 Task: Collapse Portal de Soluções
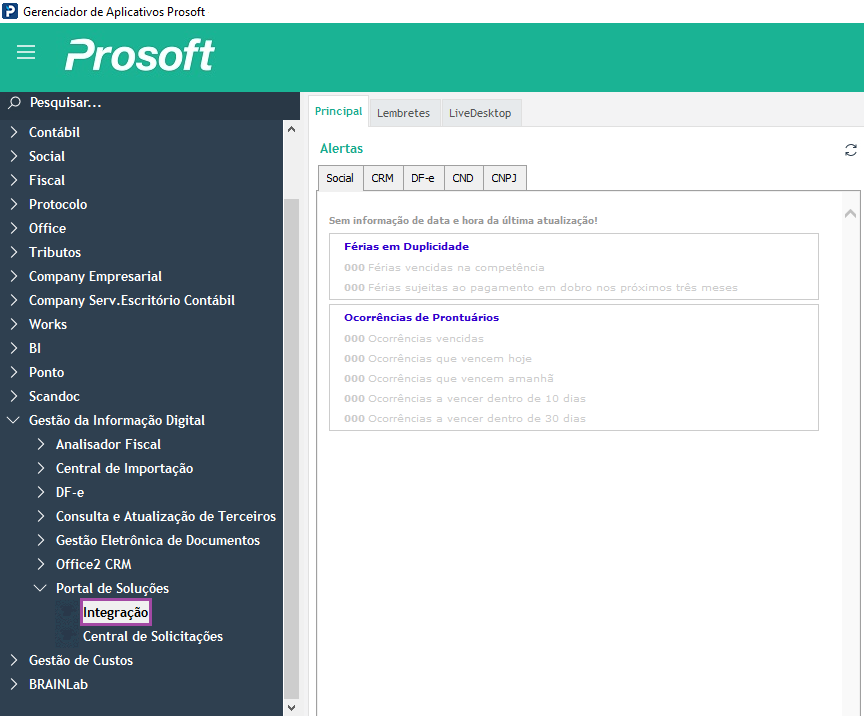coord(40,588)
